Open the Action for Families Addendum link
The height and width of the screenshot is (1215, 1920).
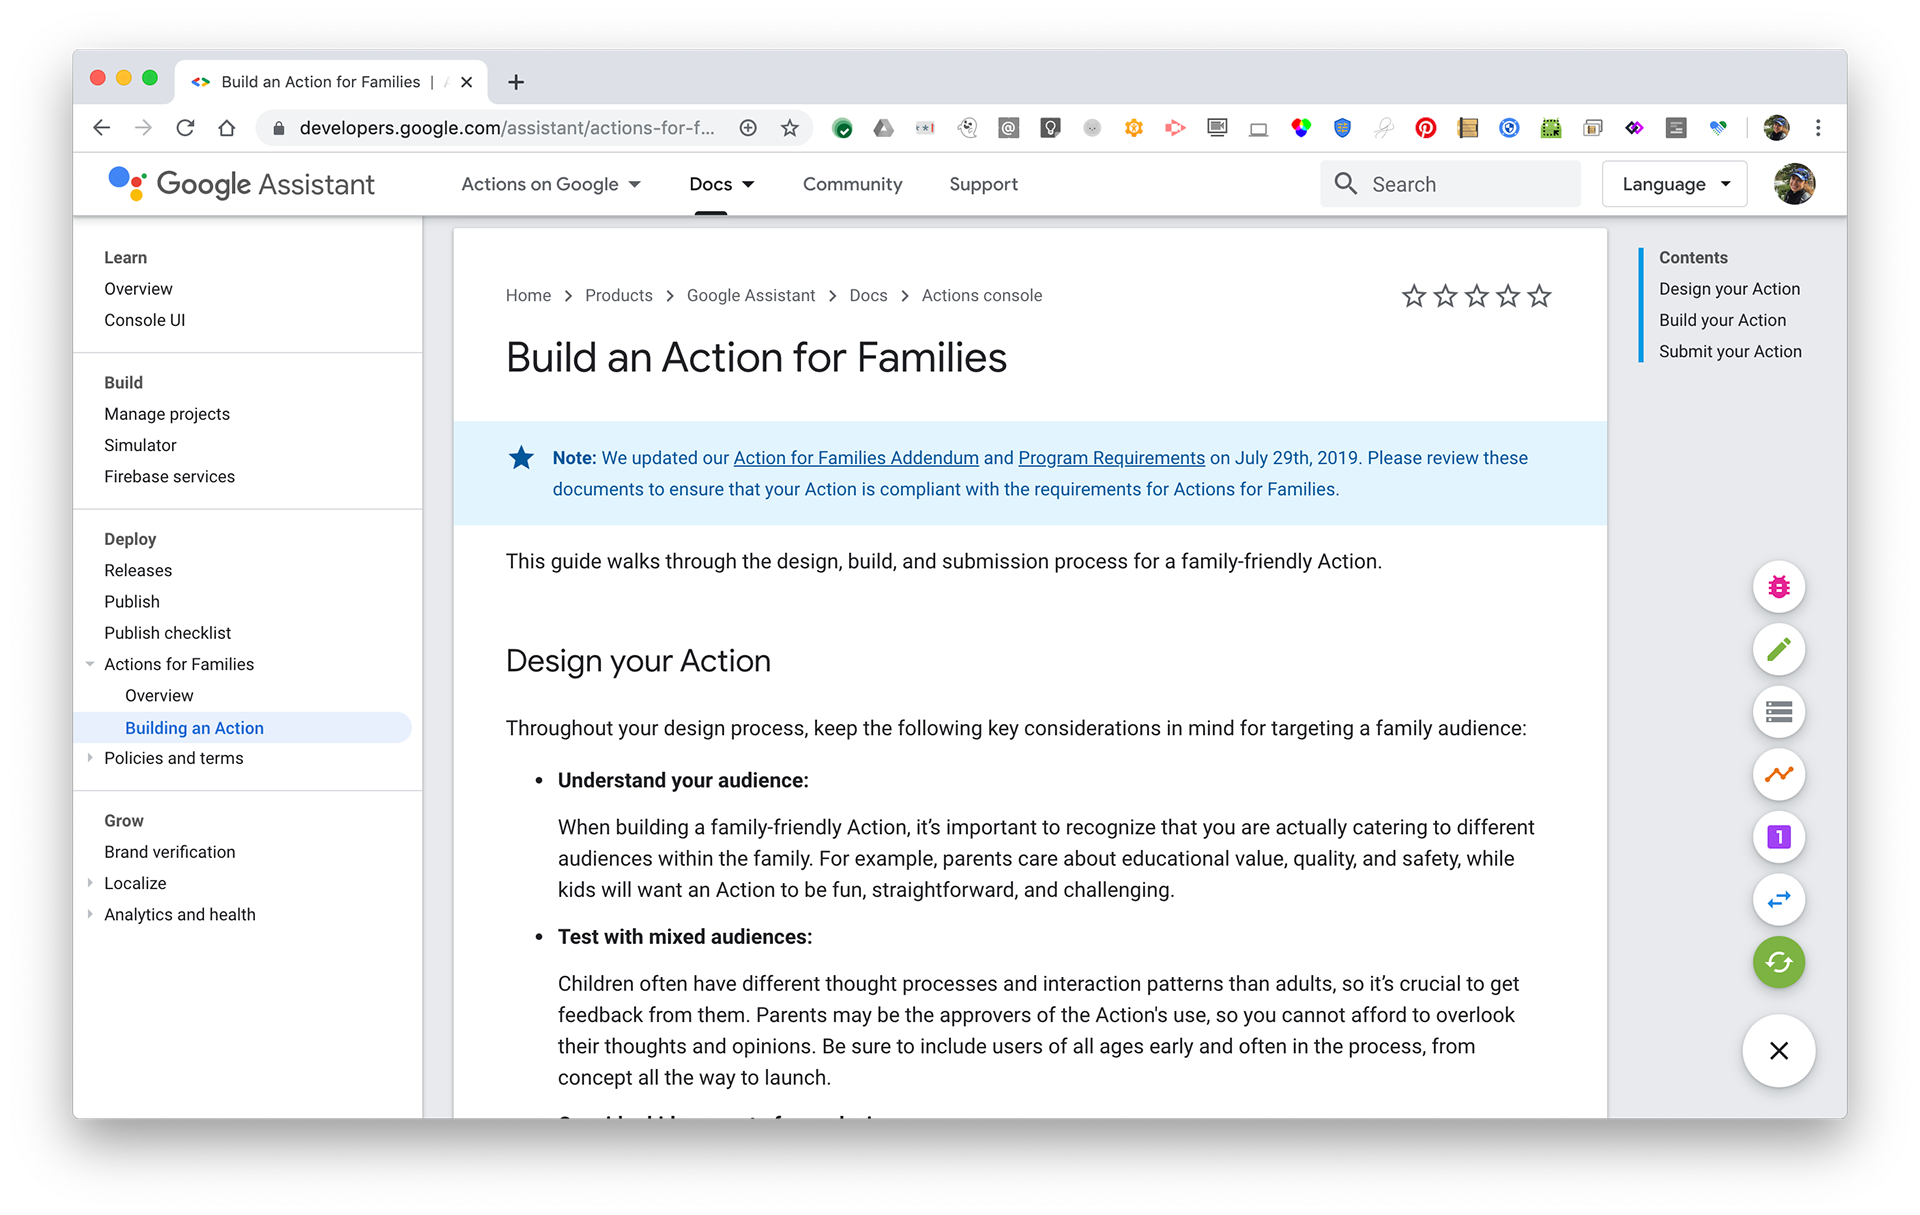856,458
